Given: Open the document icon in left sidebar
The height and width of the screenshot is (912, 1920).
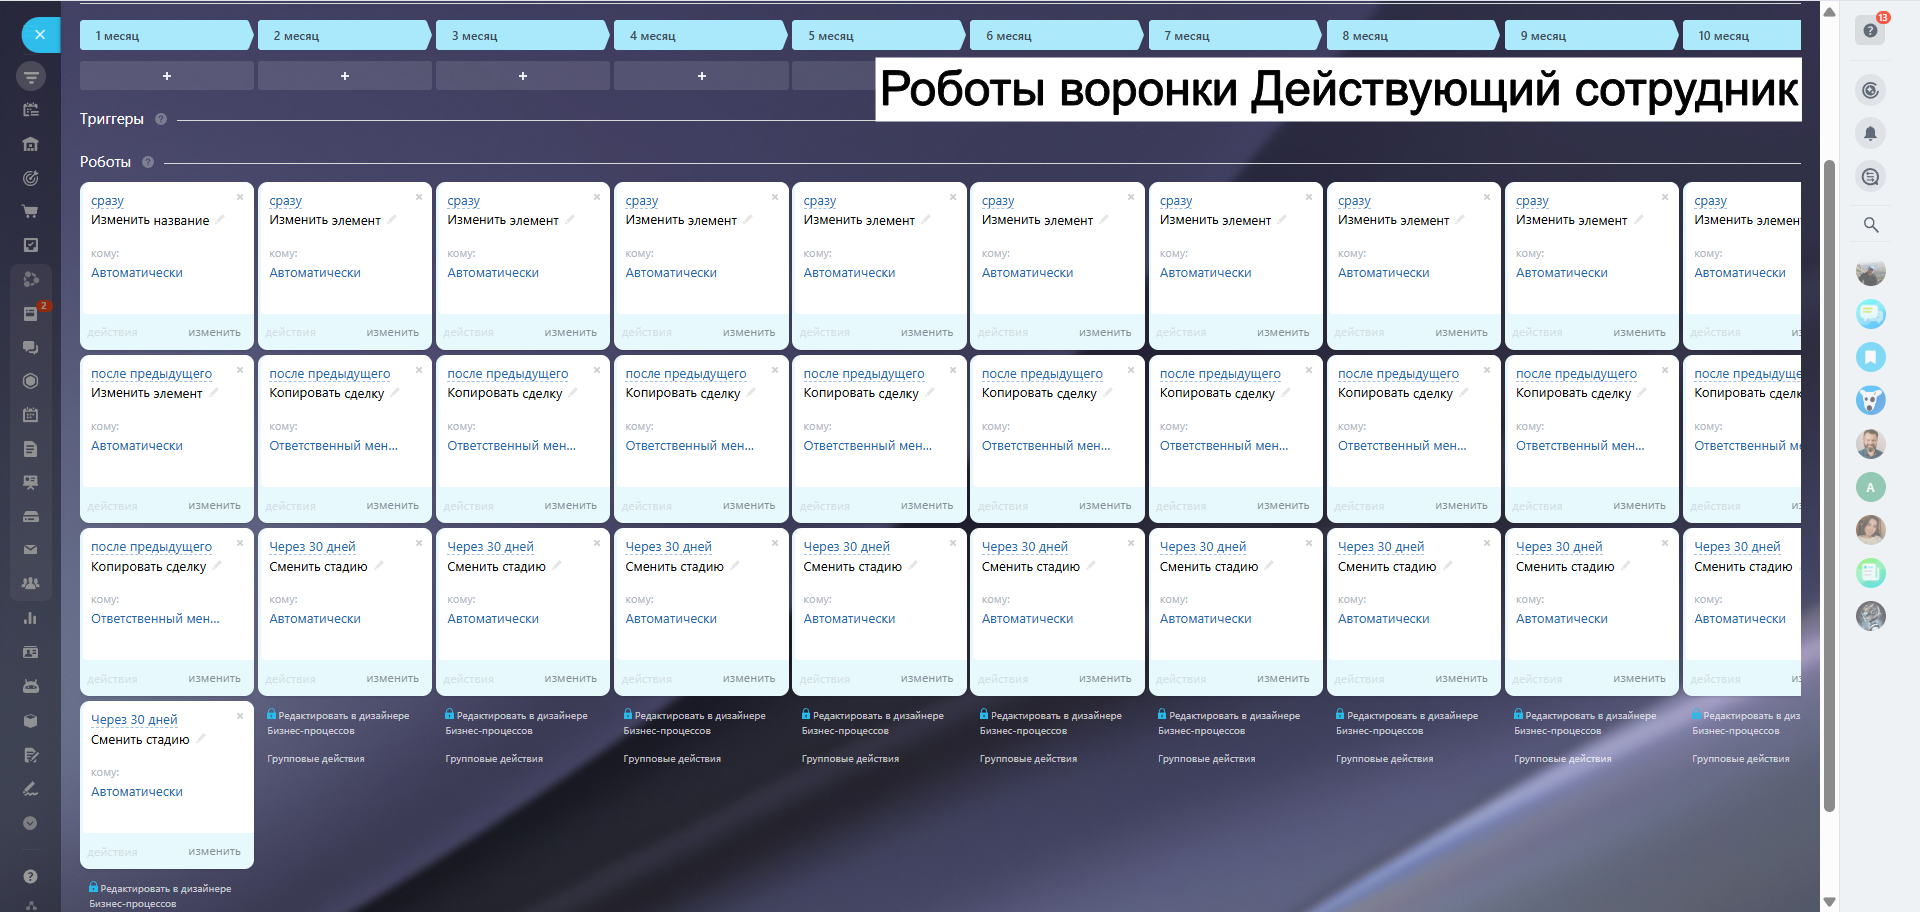Looking at the screenshot, I should point(31,449).
